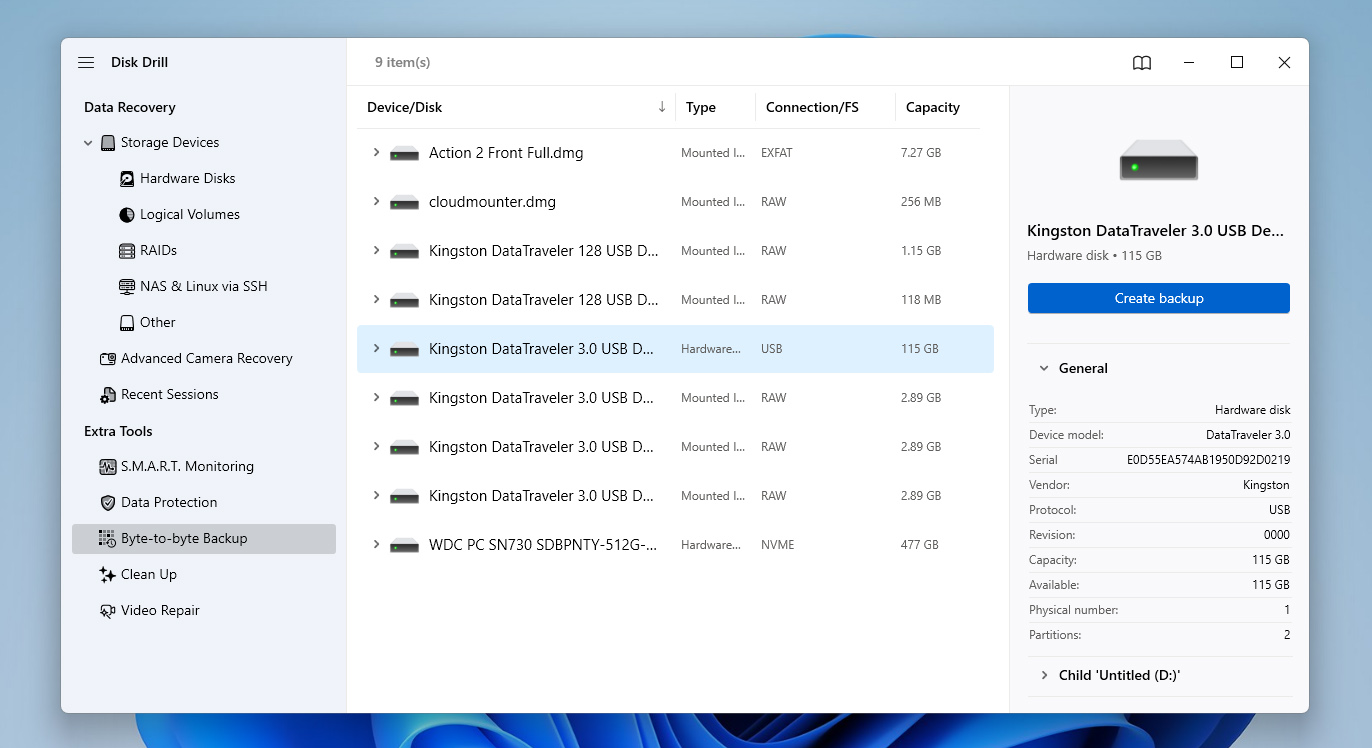
Task: Launch S.M.A.R.T. Monitoring tool
Action: 190,466
